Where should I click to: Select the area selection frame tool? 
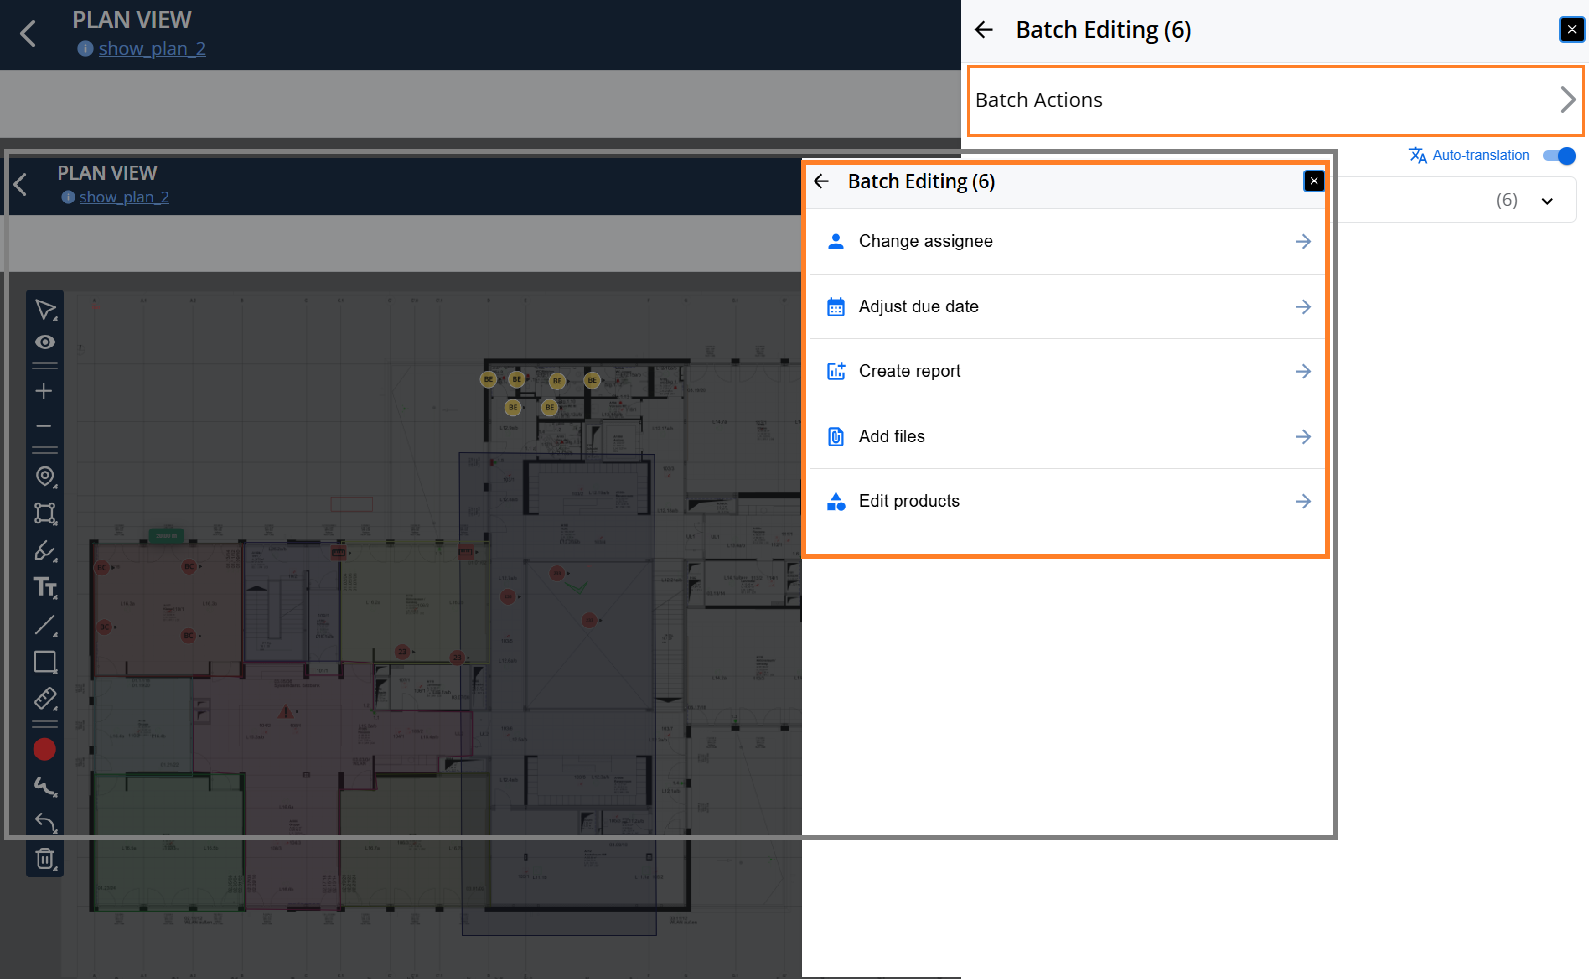[45, 514]
